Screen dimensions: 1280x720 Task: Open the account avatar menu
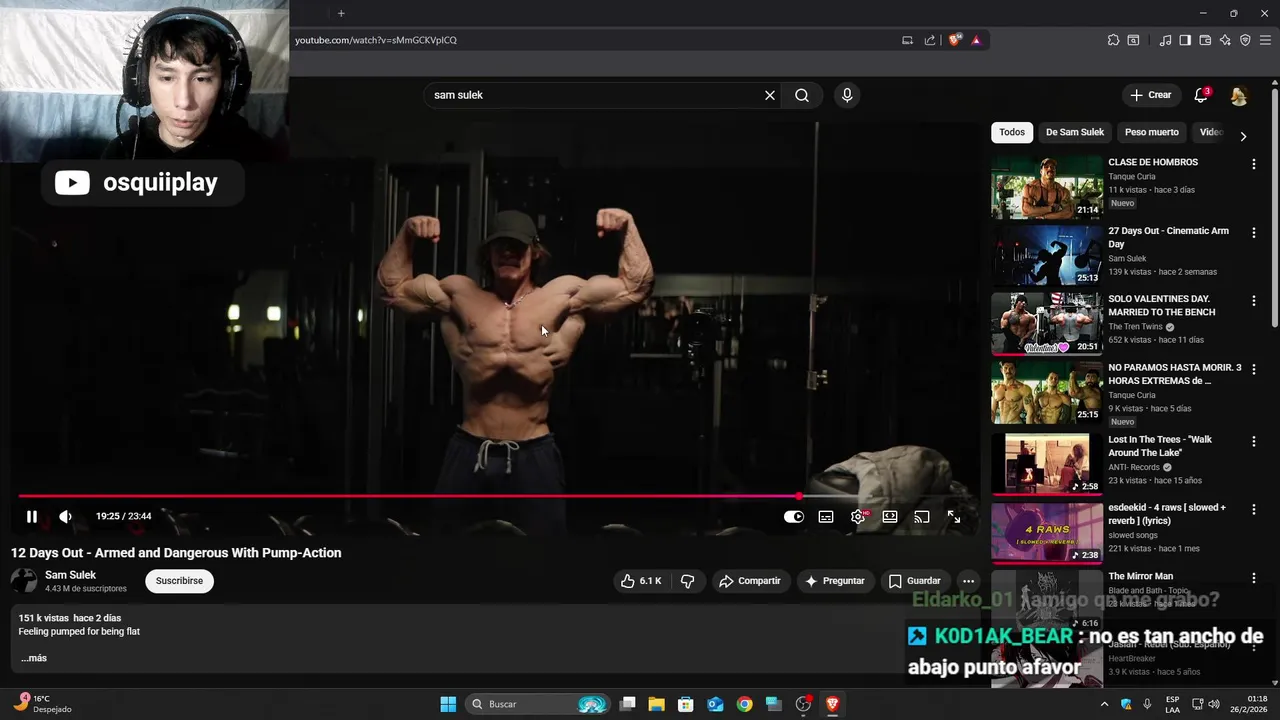(1239, 96)
